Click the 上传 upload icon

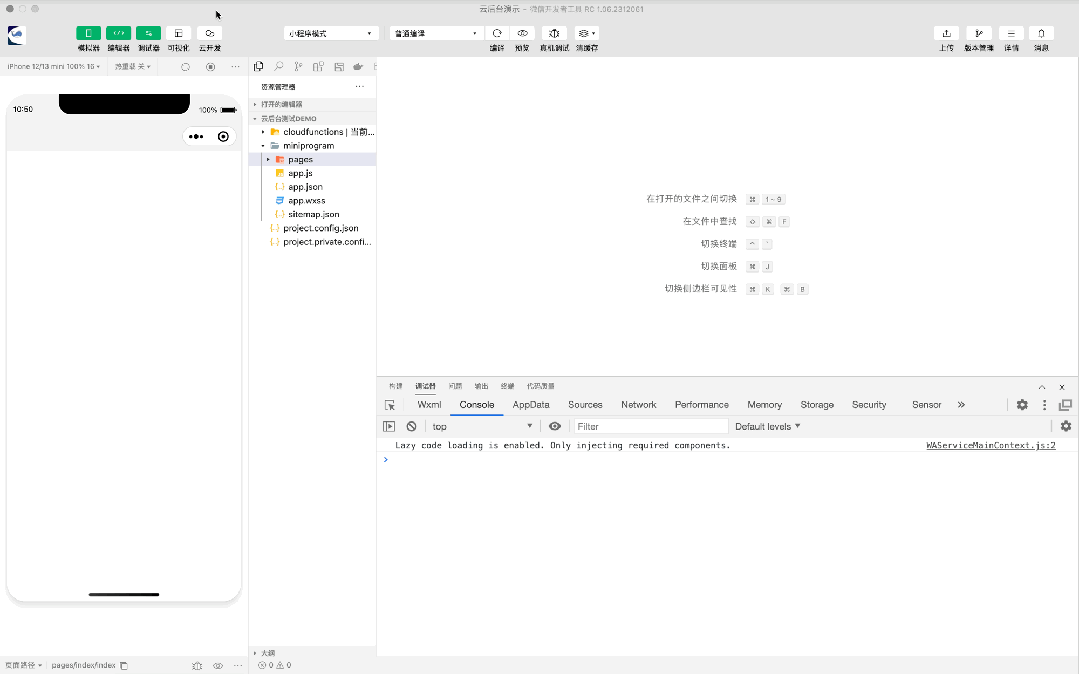pos(946,33)
